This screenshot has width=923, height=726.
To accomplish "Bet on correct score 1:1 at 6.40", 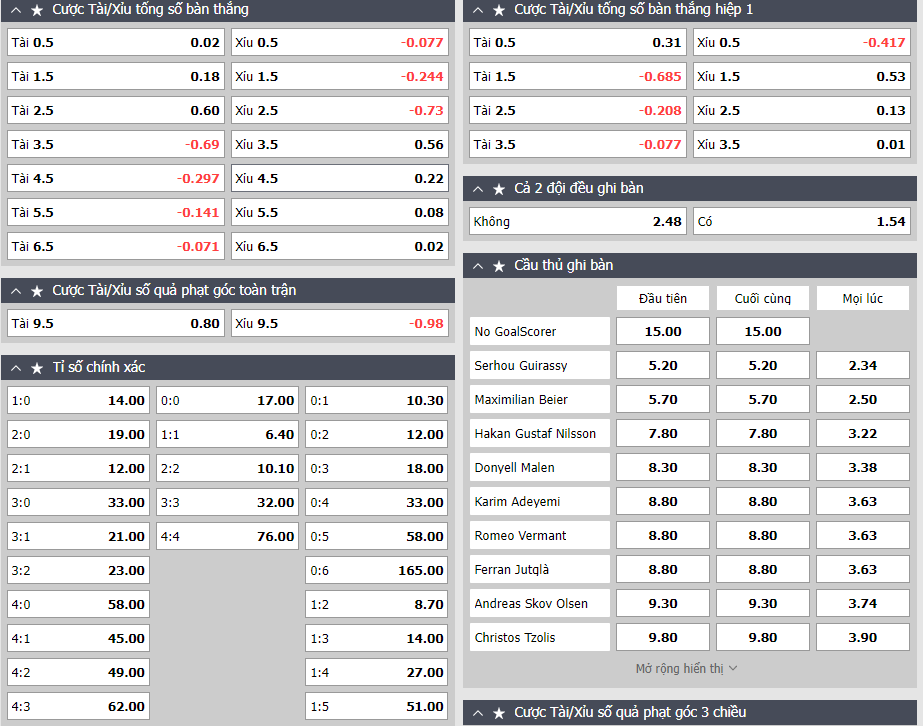I will (x=227, y=435).
